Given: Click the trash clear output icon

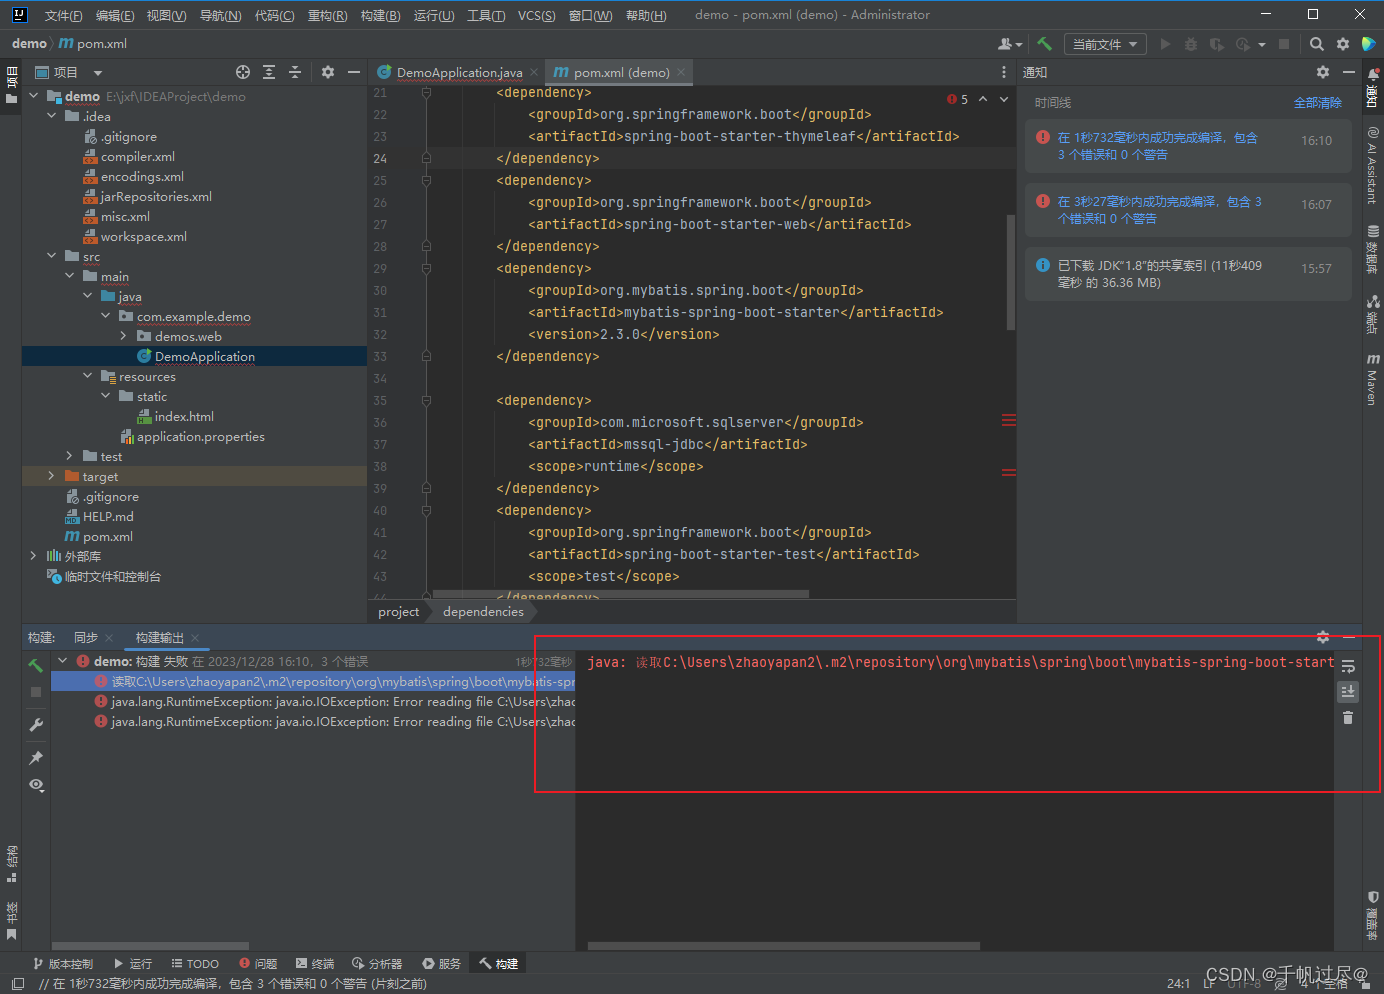Looking at the screenshot, I should point(1348,717).
